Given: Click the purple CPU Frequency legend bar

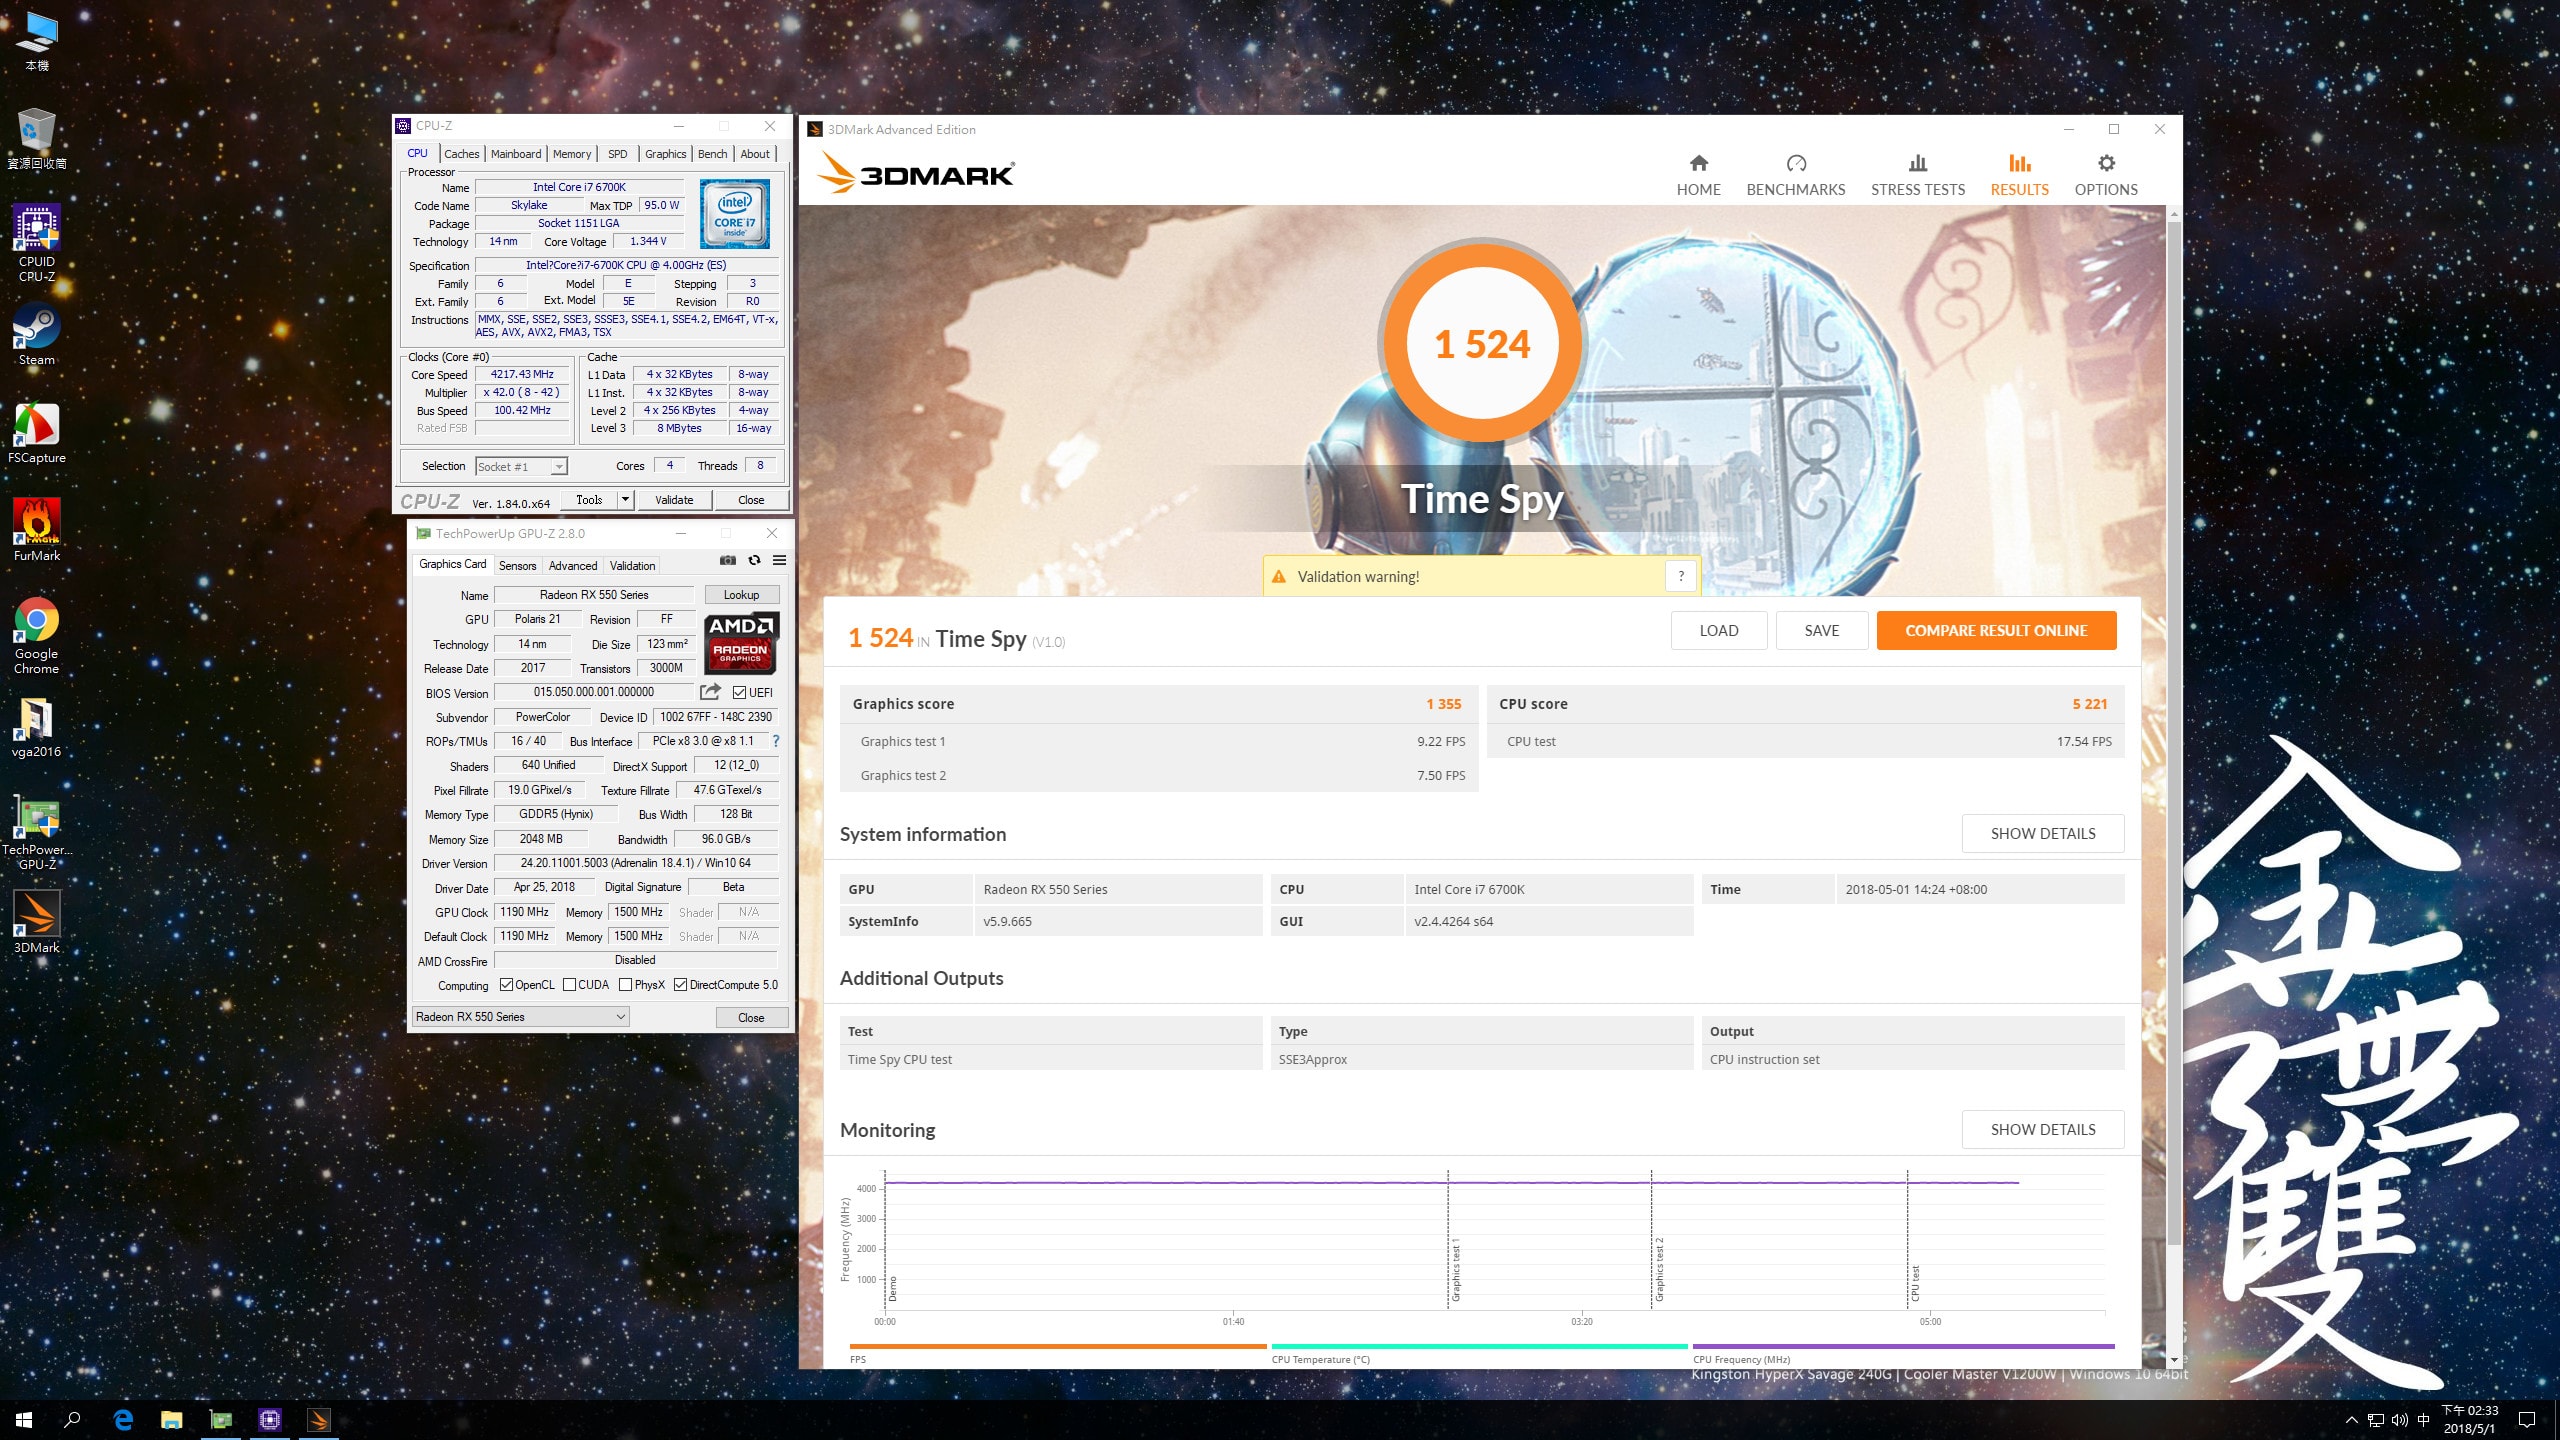Looking at the screenshot, I should click(x=1903, y=1346).
